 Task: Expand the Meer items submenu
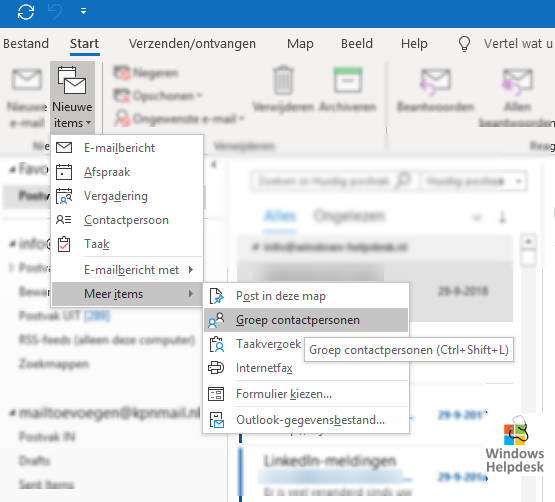[127, 294]
